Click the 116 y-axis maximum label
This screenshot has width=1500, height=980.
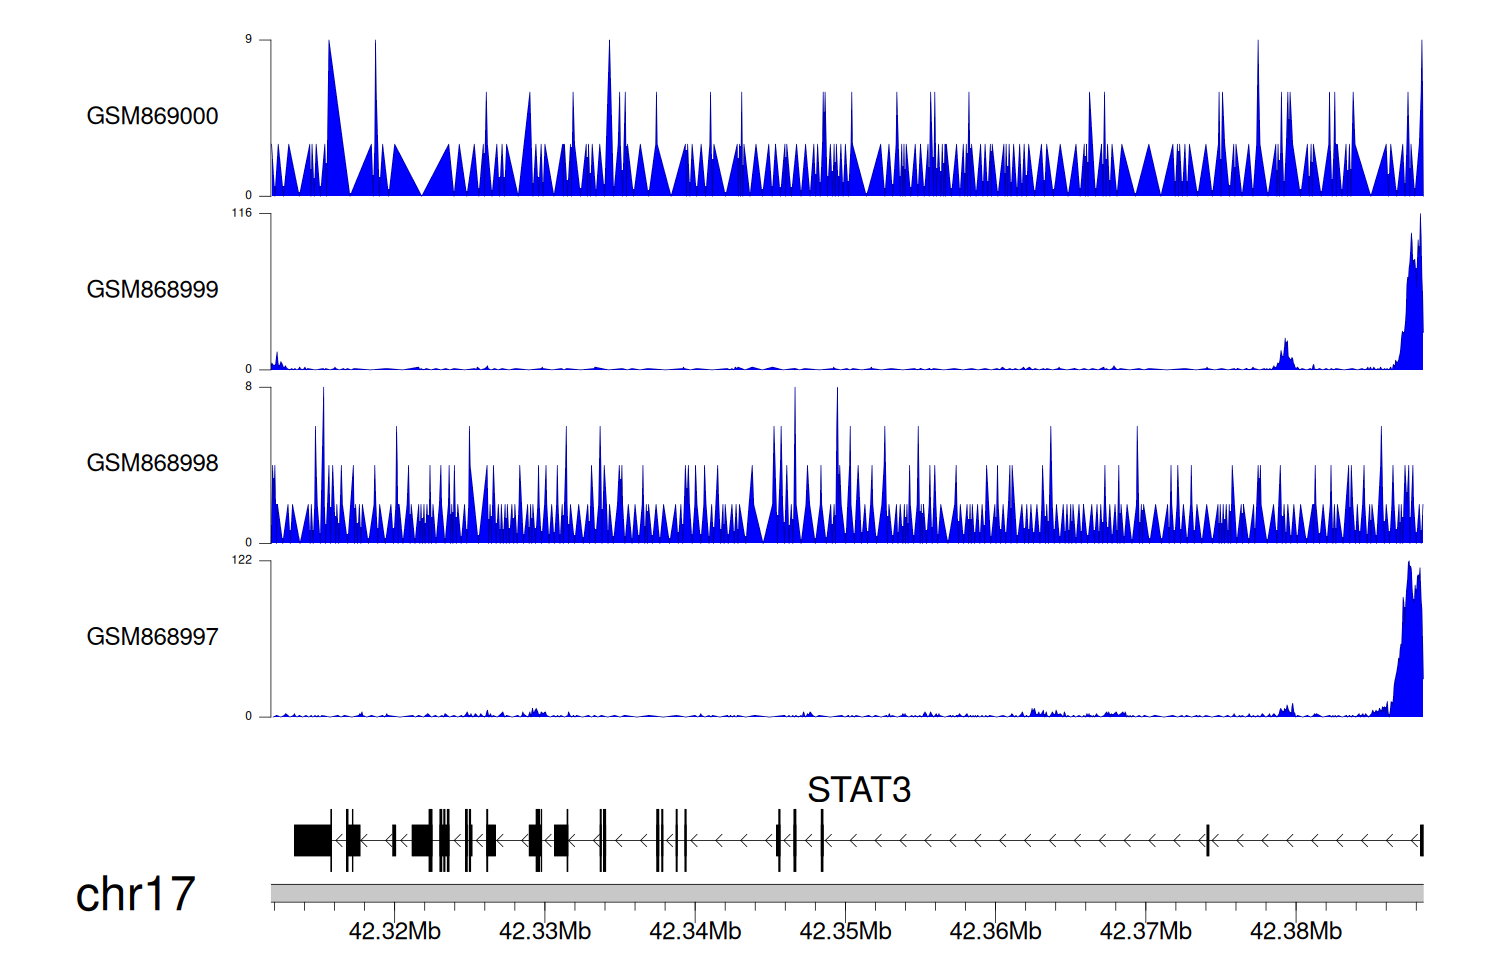(242, 213)
